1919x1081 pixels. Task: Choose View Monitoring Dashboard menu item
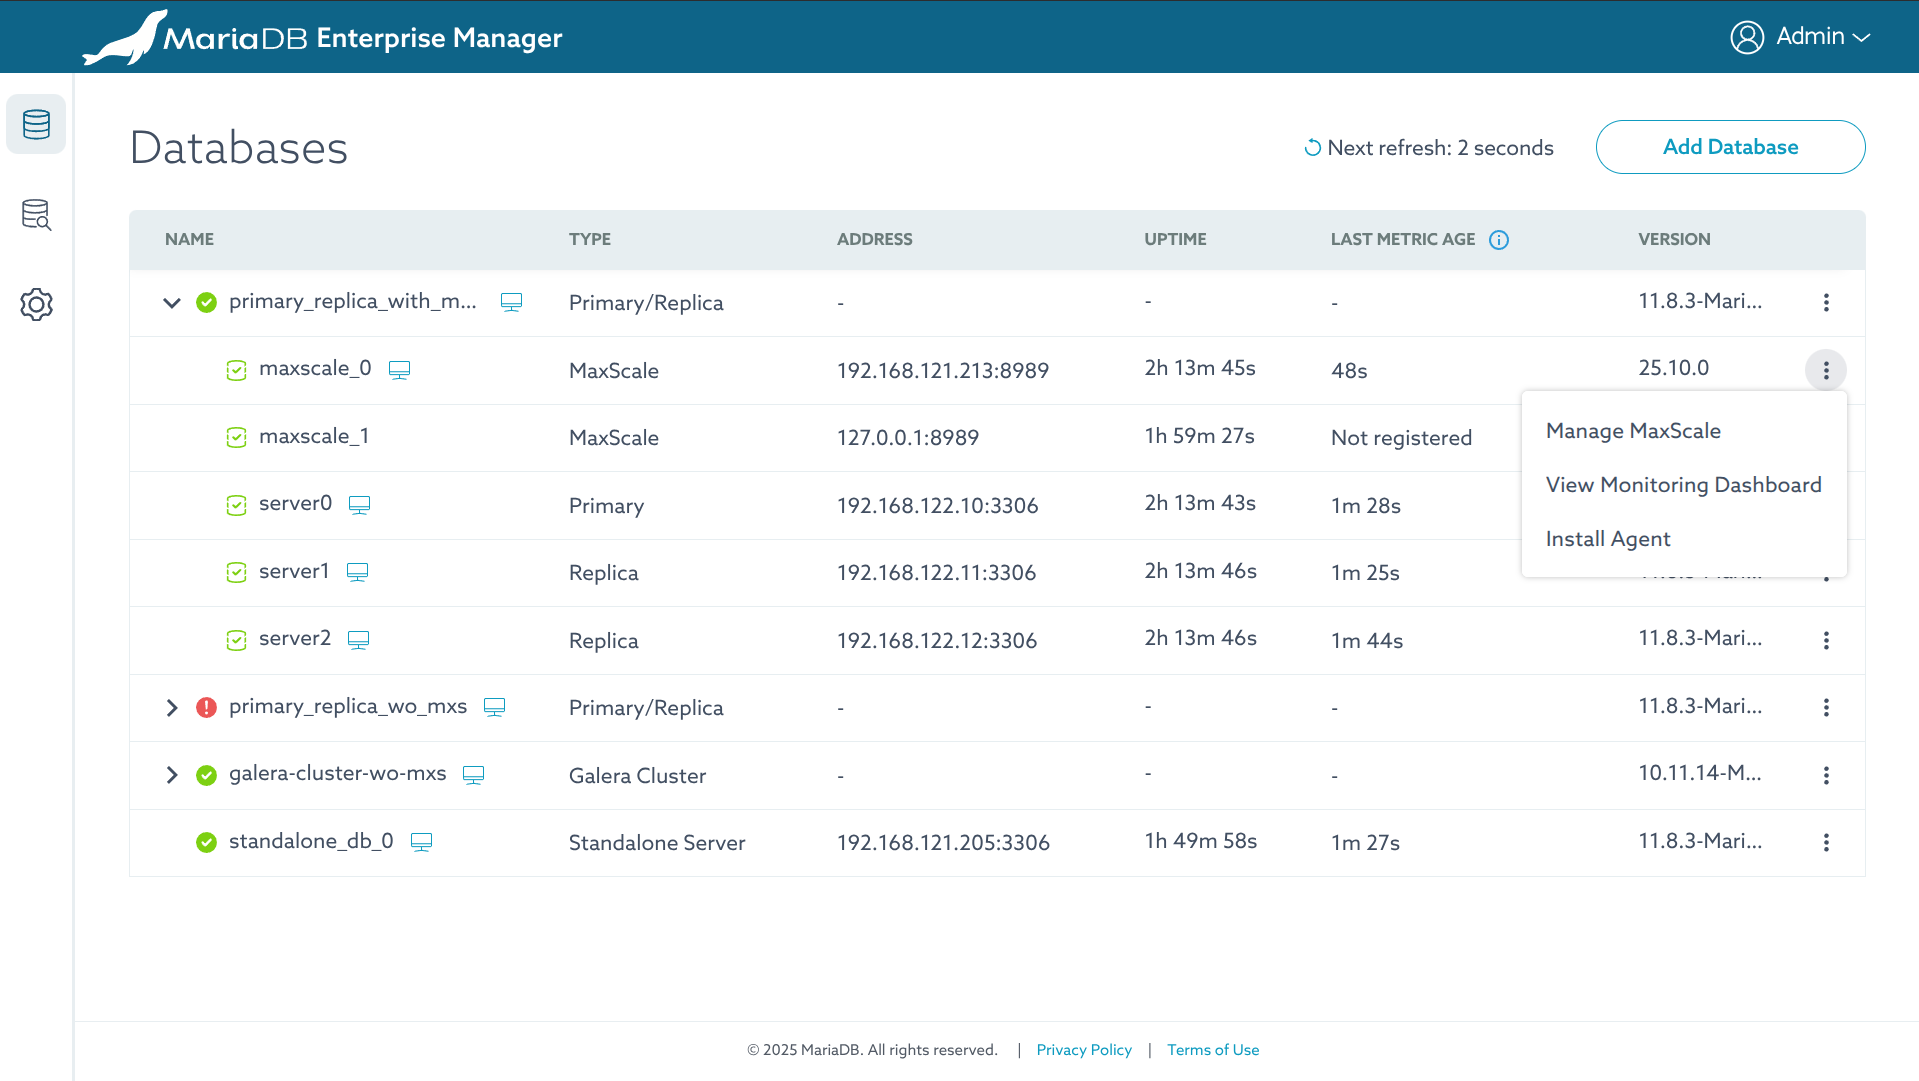click(x=1683, y=485)
